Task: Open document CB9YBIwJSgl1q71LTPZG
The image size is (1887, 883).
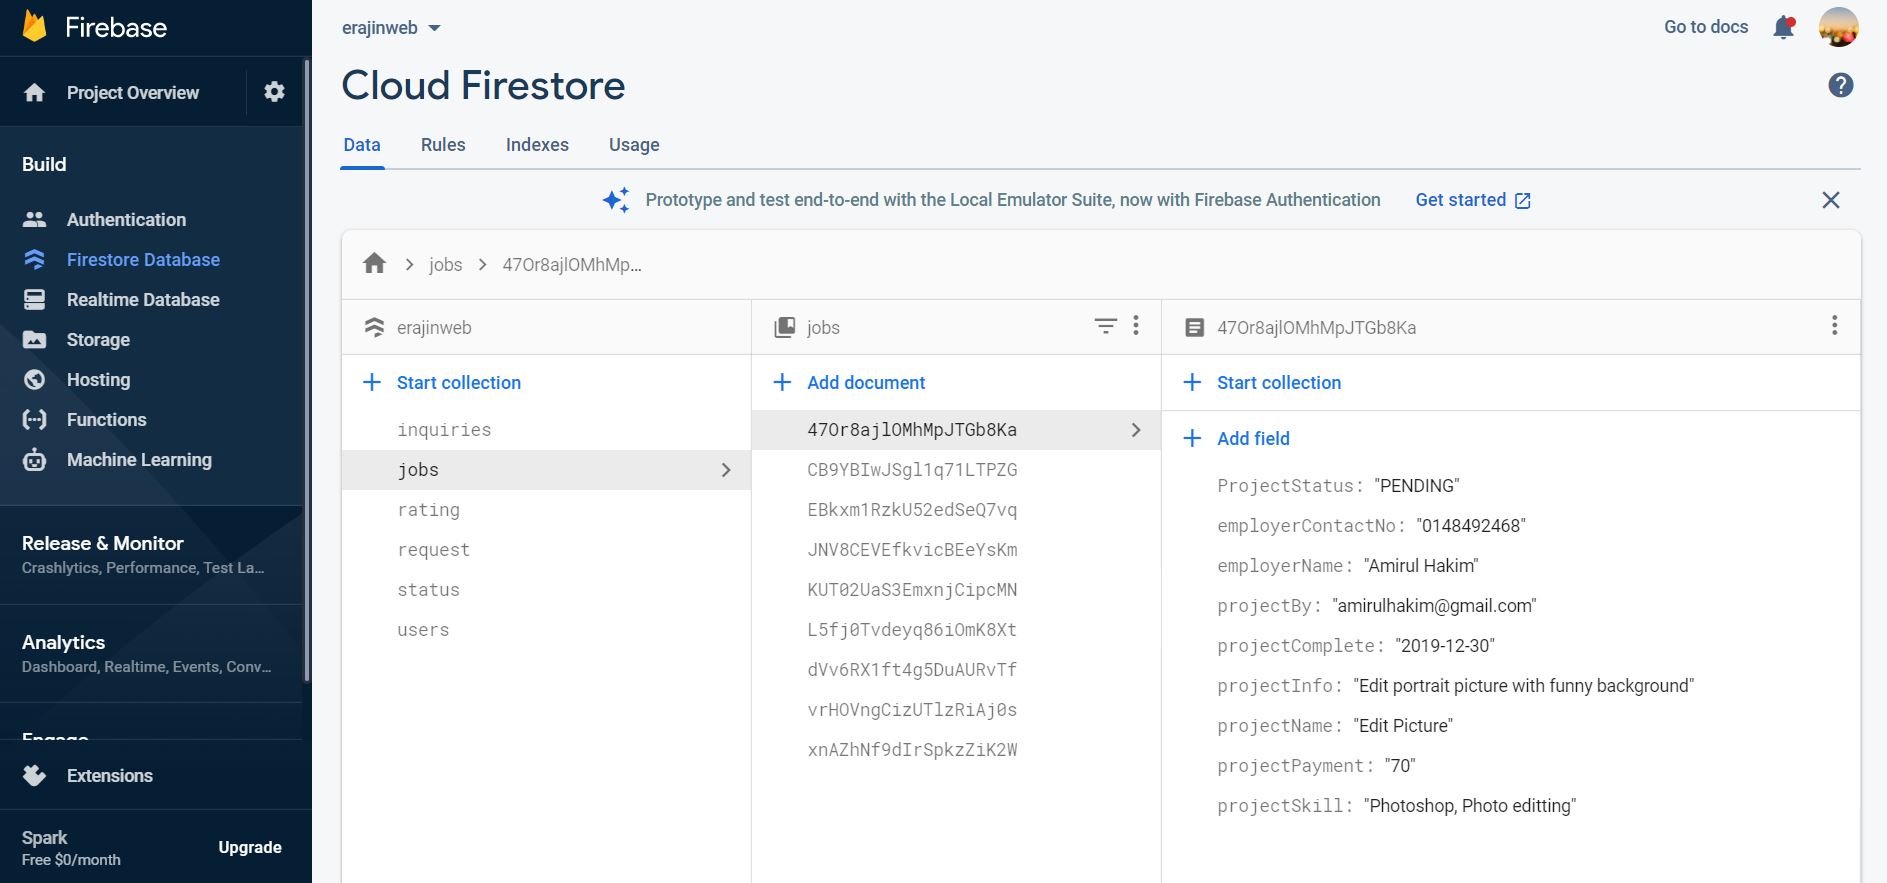Action: 912,470
